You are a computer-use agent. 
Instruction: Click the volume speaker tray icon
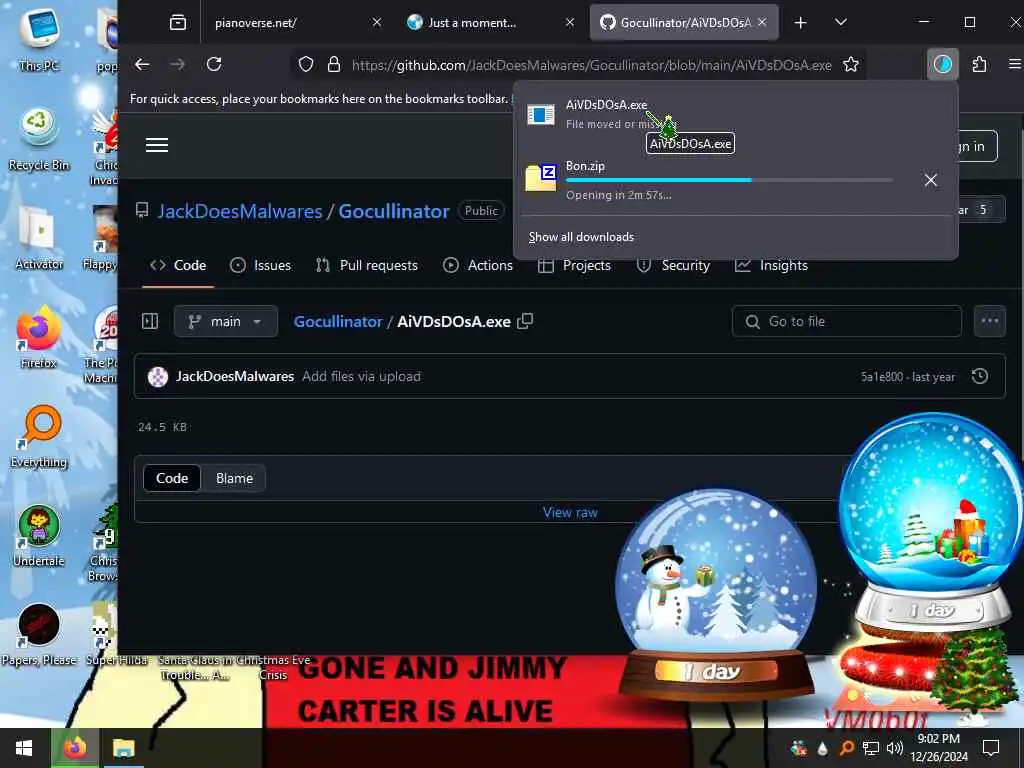894,748
